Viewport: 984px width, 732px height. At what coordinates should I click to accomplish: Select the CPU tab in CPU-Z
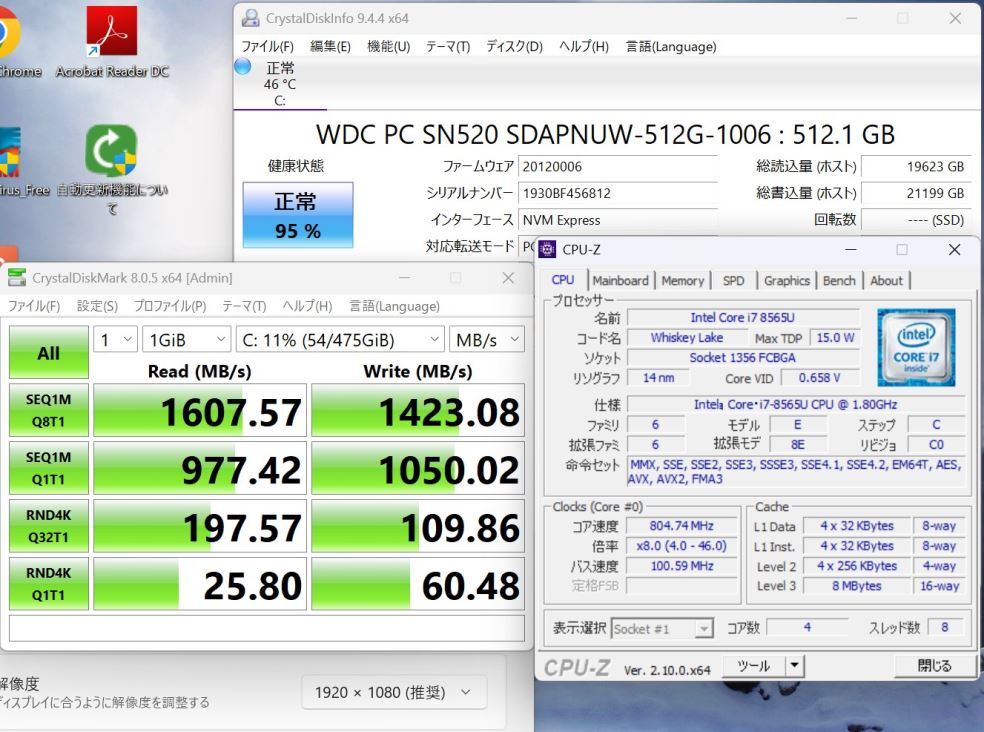[x=563, y=280]
